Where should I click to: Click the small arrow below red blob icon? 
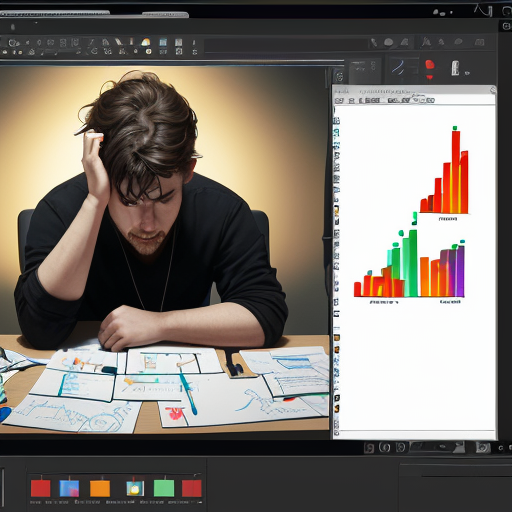(x=430, y=78)
